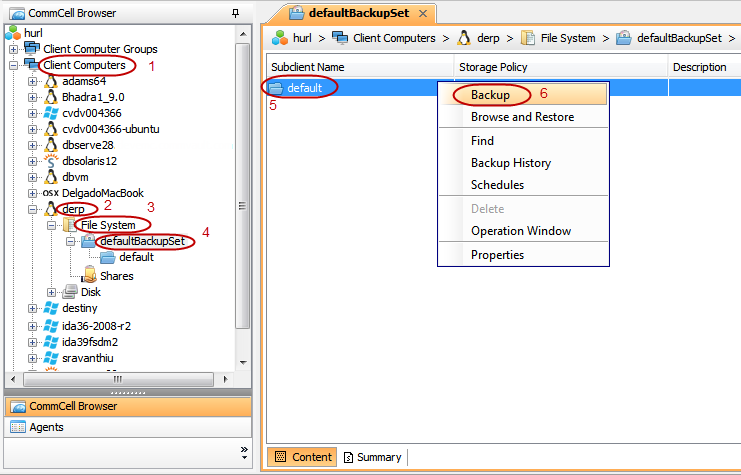This screenshot has width=741, height=475.
Task: Pin the CommCell Browser panel
Action: click(x=235, y=13)
